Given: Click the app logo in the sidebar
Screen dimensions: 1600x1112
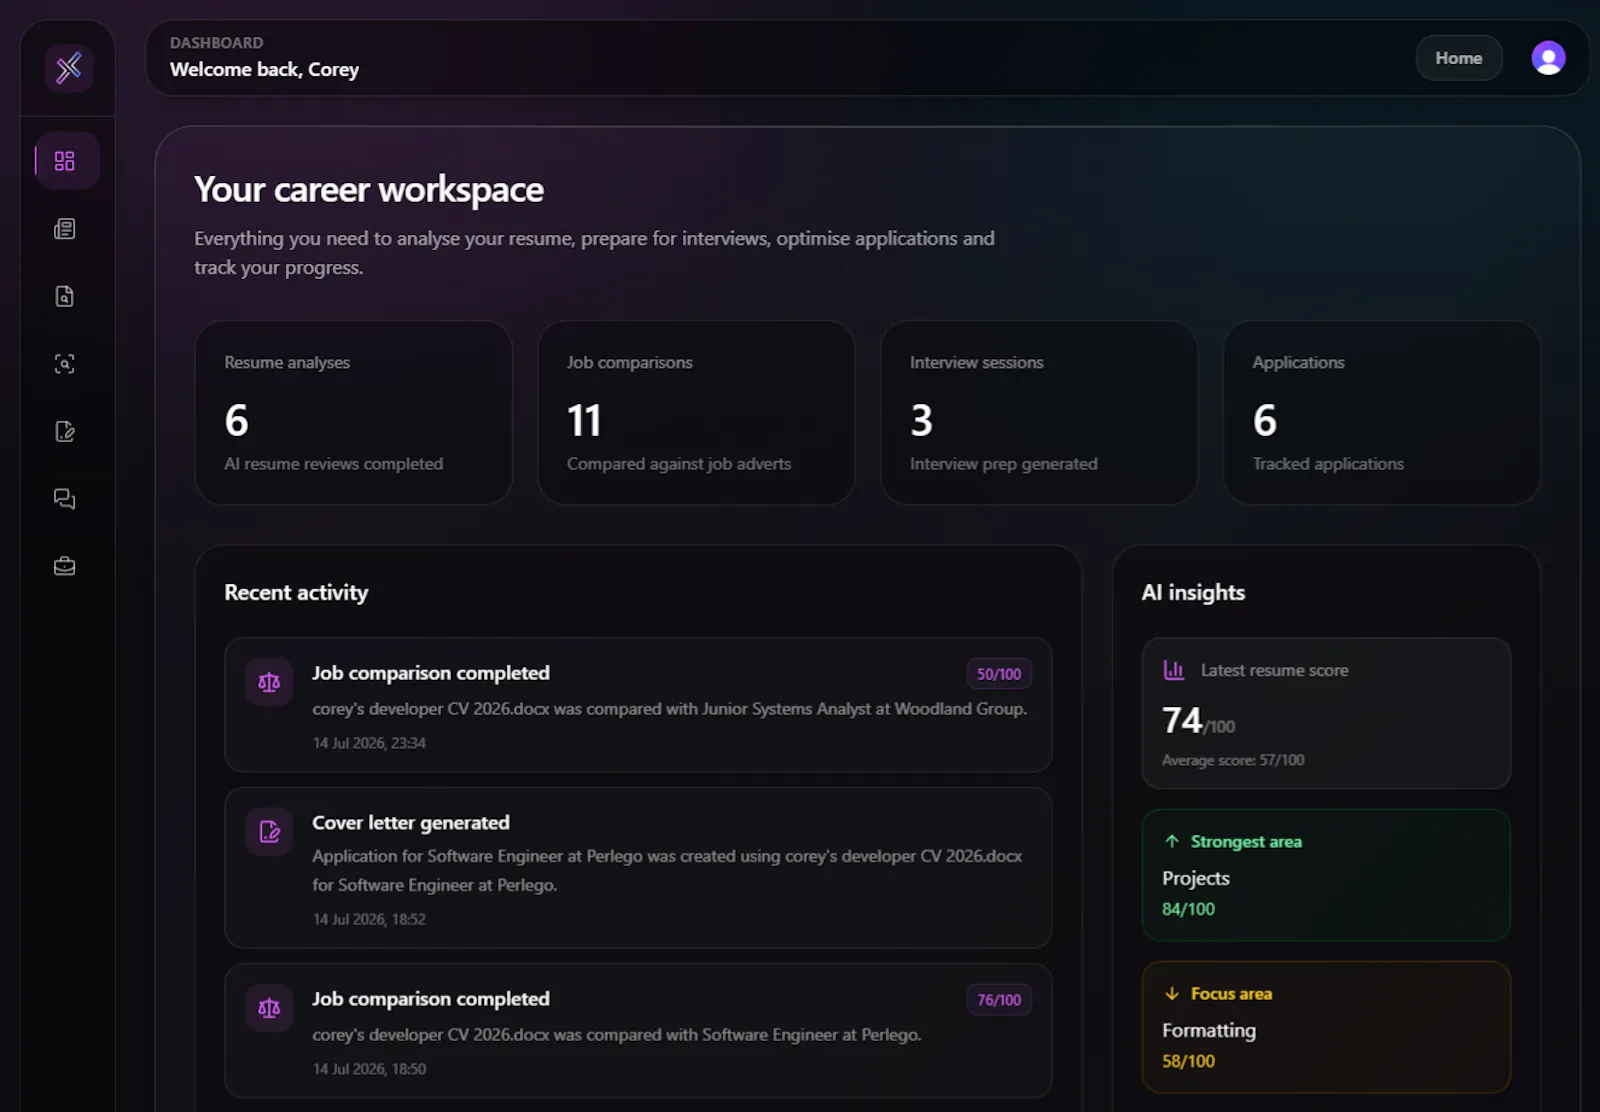Looking at the screenshot, I should pyautogui.click(x=68, y=68).
